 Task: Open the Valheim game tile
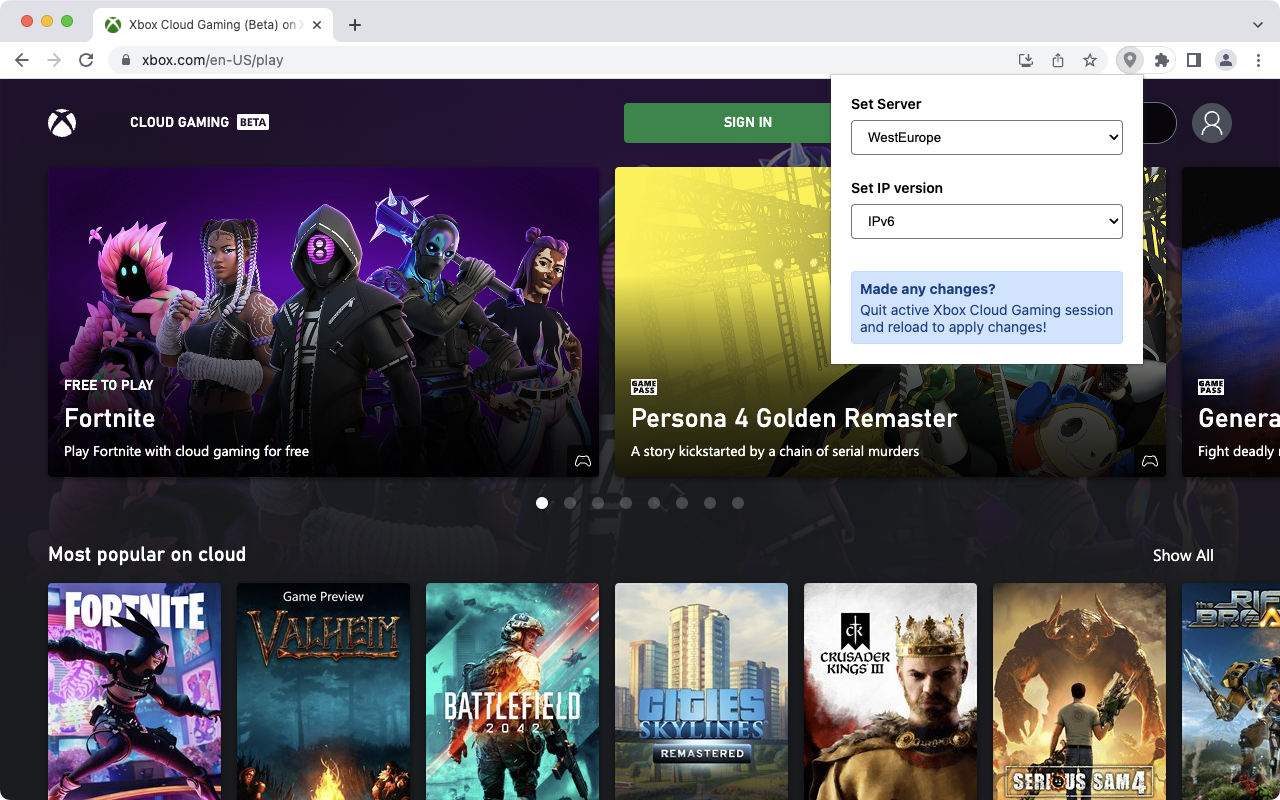point(323,691)
